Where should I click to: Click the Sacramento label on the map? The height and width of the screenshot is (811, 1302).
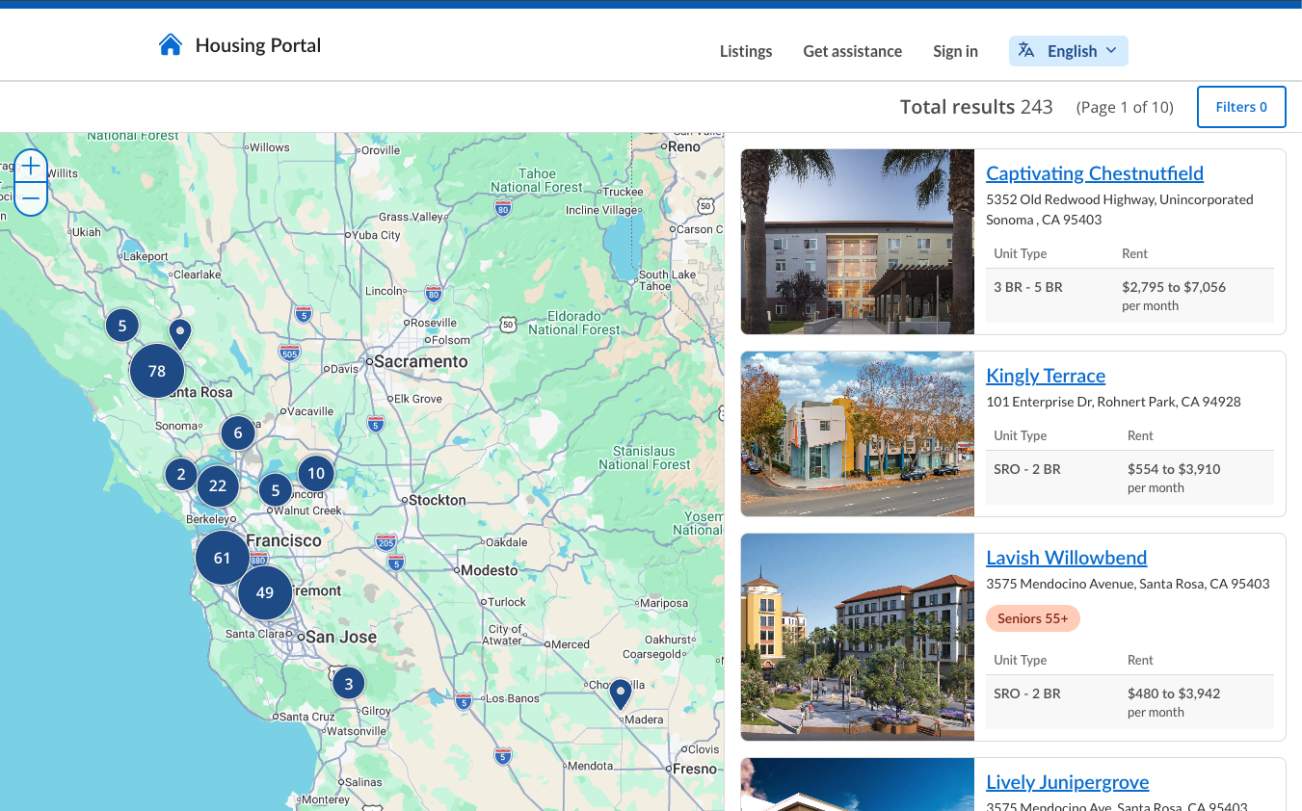420,361
